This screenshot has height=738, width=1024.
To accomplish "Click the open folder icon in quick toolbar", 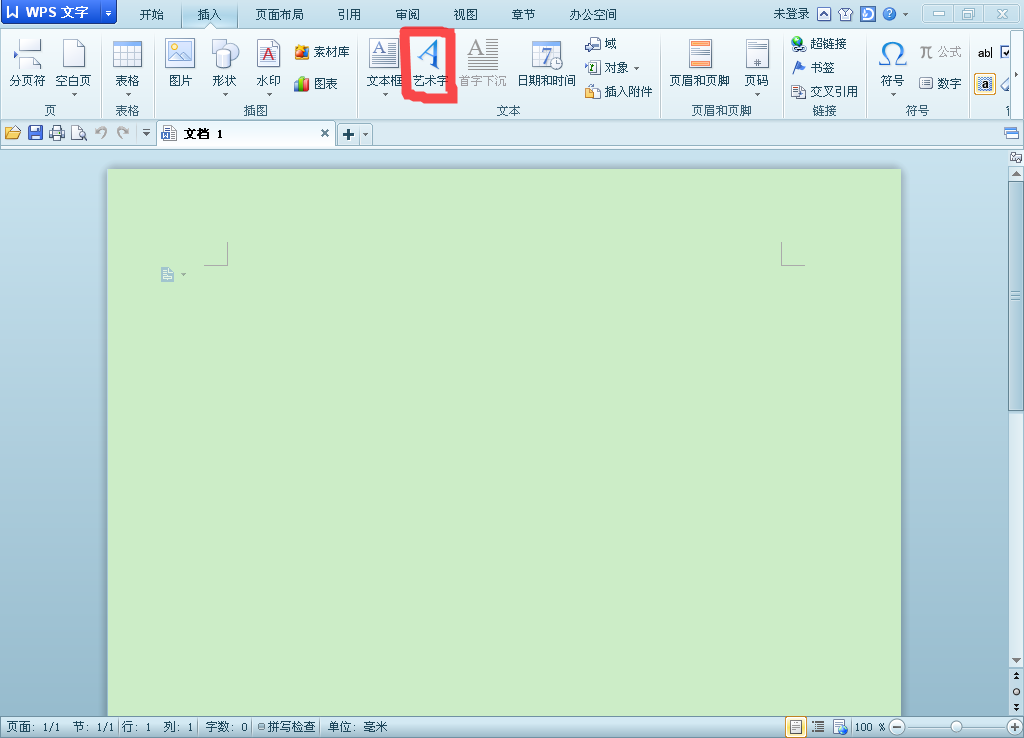I will click(x=13, y=133).
